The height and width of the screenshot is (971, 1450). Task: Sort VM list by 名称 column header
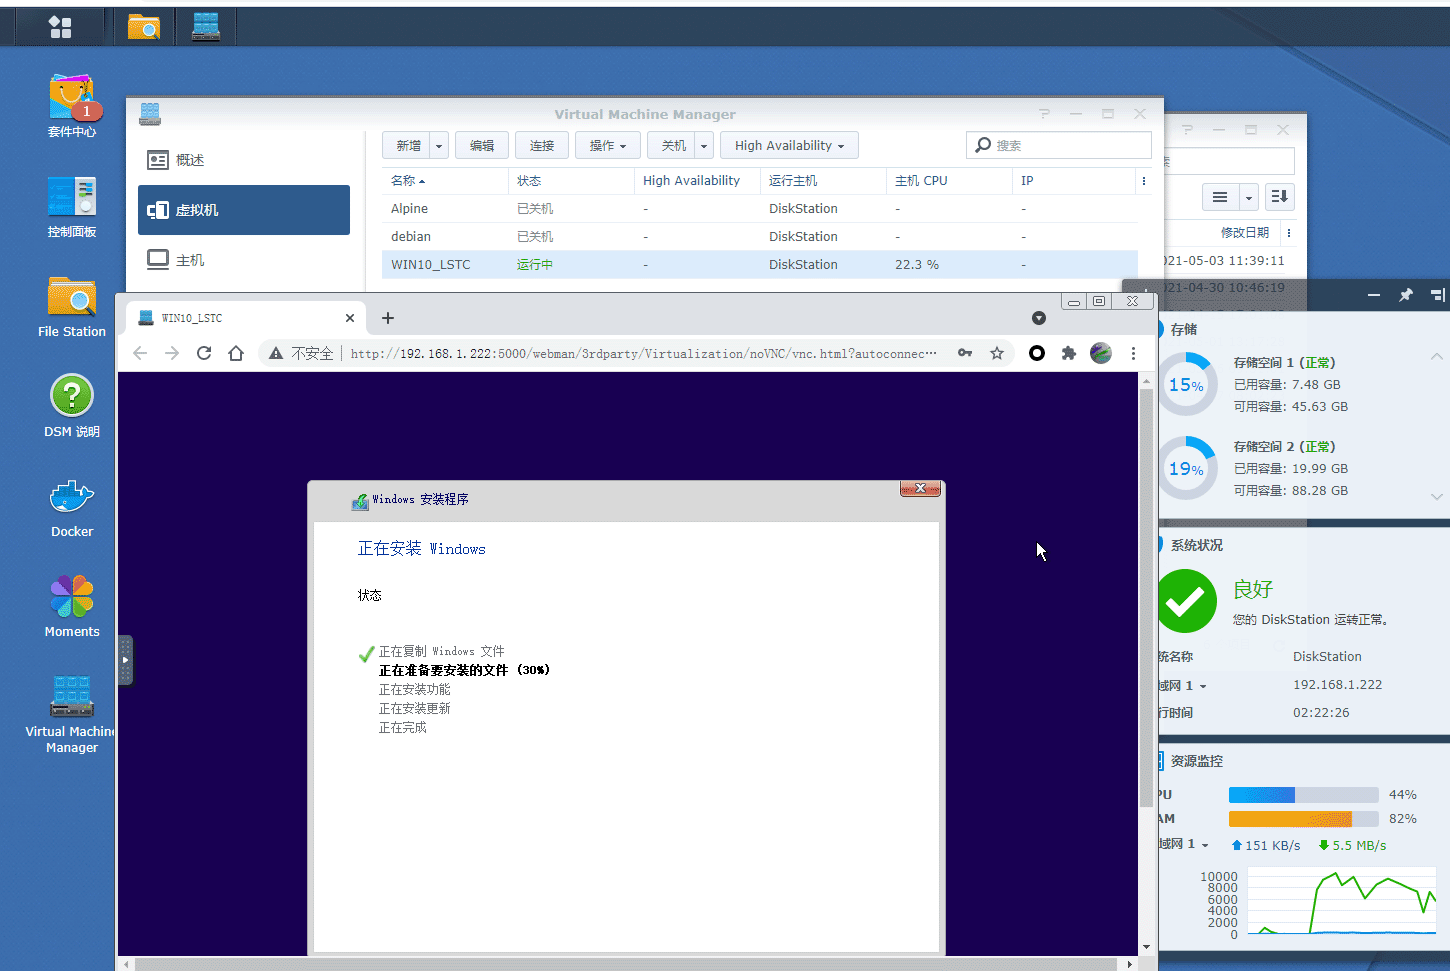coord(445,181)
